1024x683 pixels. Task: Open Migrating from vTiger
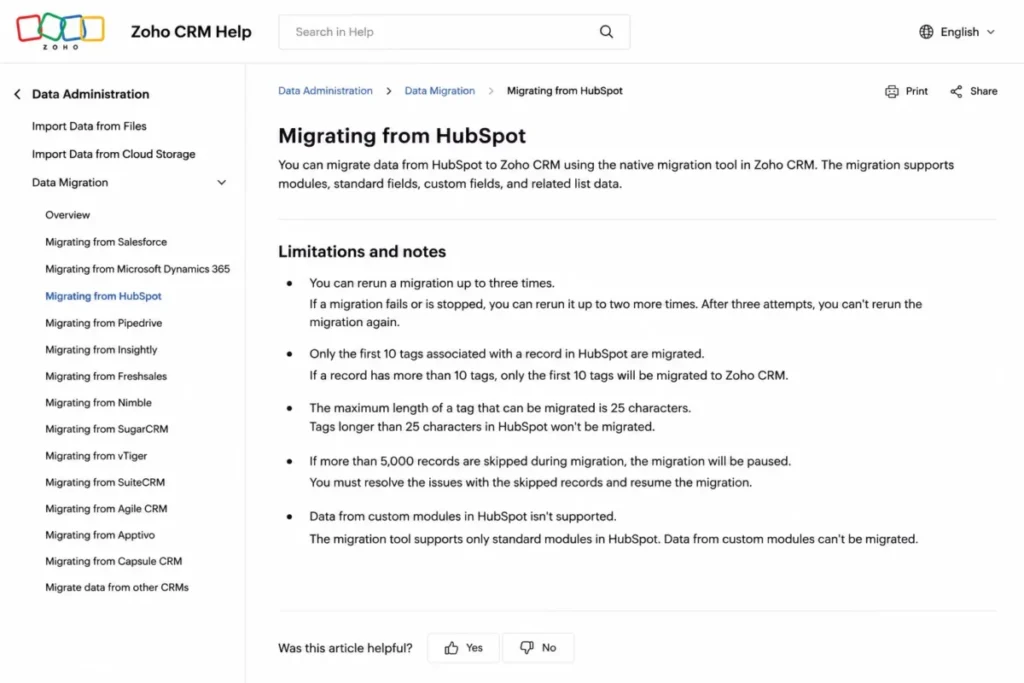click(96, 456)
